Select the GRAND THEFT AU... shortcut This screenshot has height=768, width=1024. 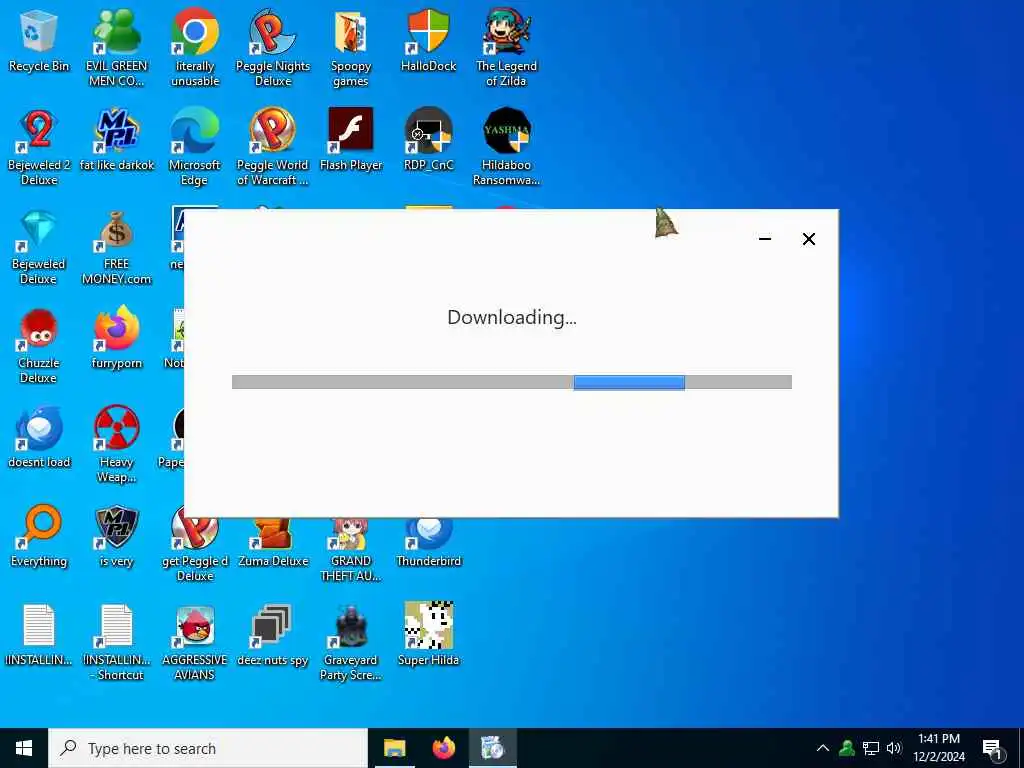pos(351,551)
